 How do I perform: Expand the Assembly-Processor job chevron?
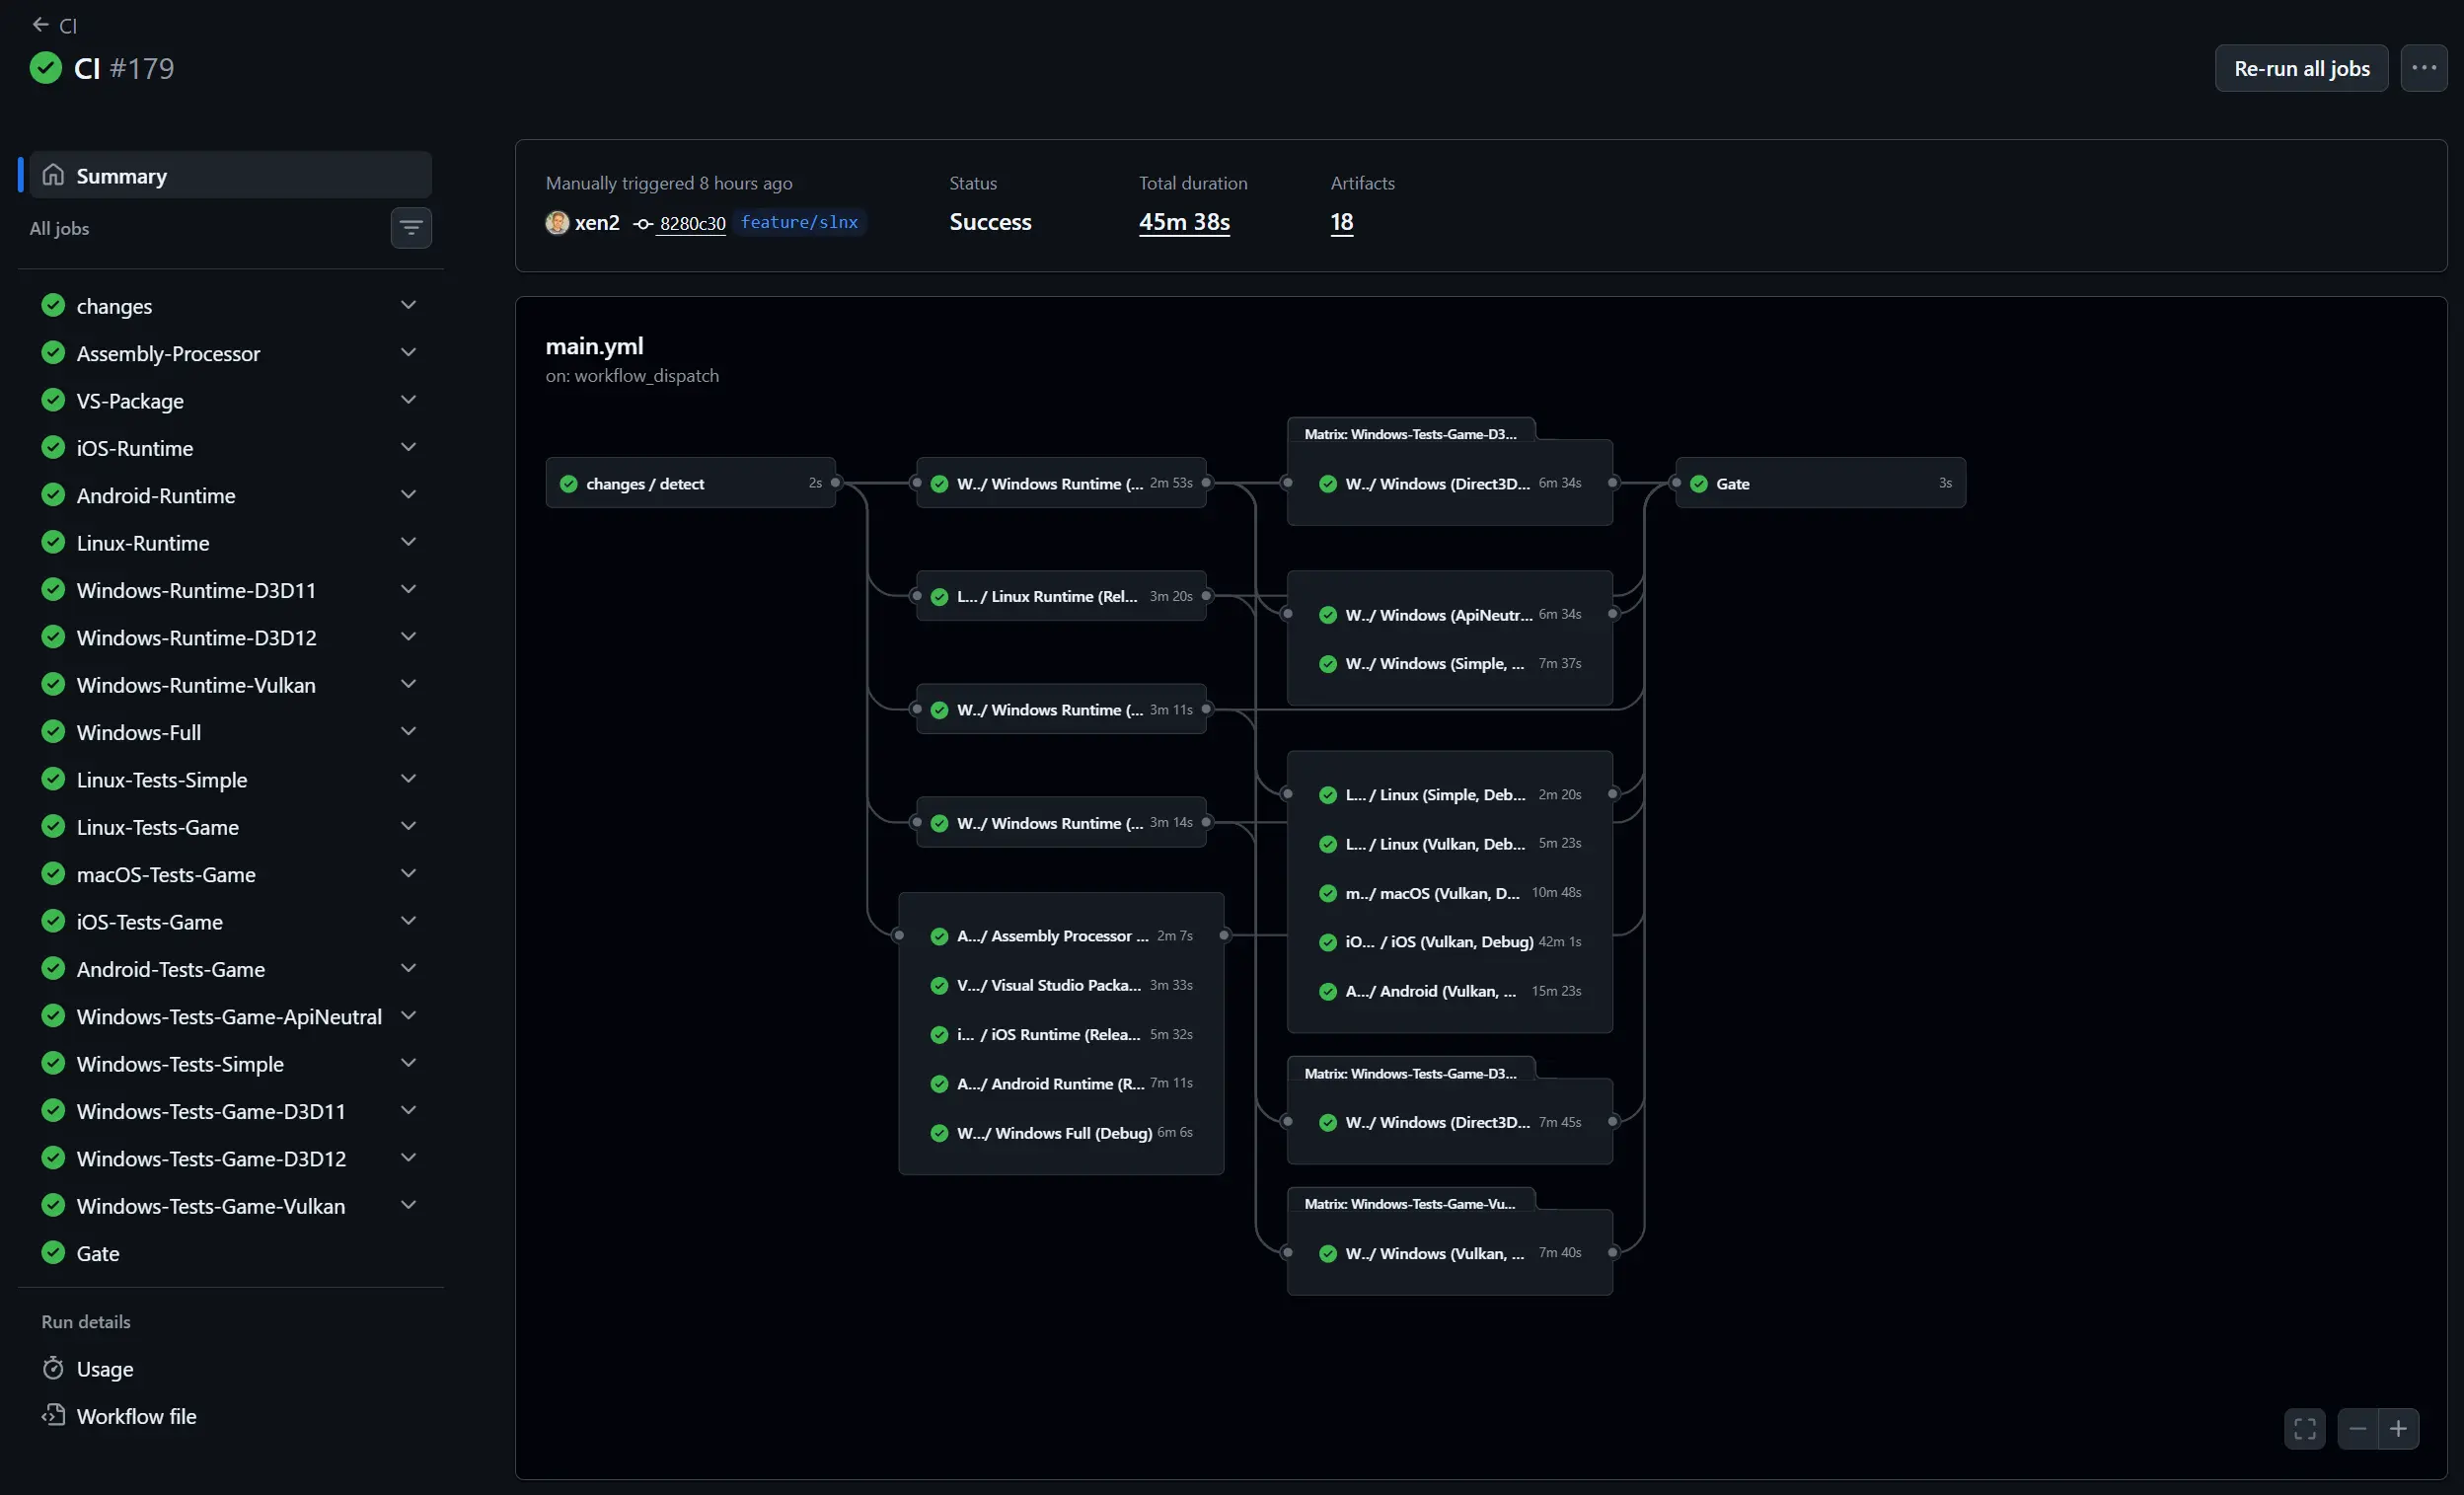(408, 352)
